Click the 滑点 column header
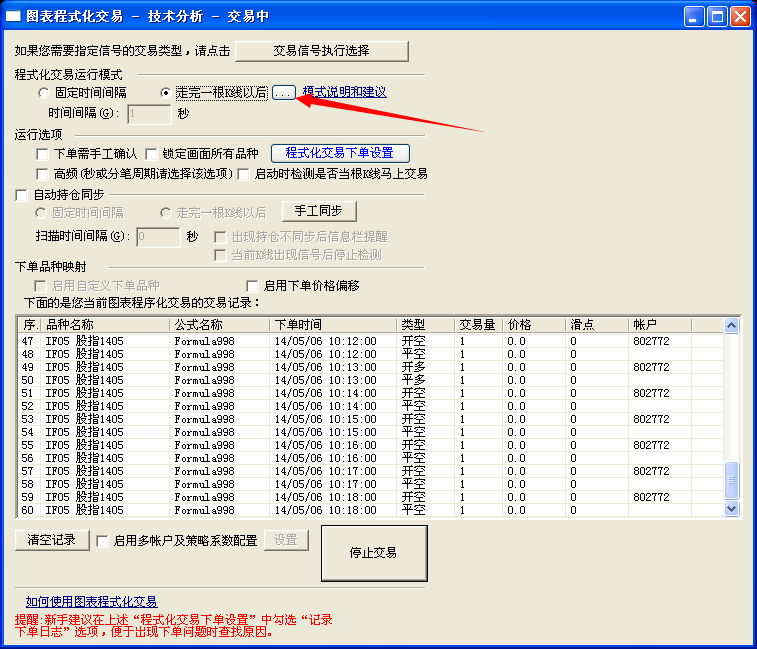This screenshot has height=649, width=757. click(x=597, y=325)
